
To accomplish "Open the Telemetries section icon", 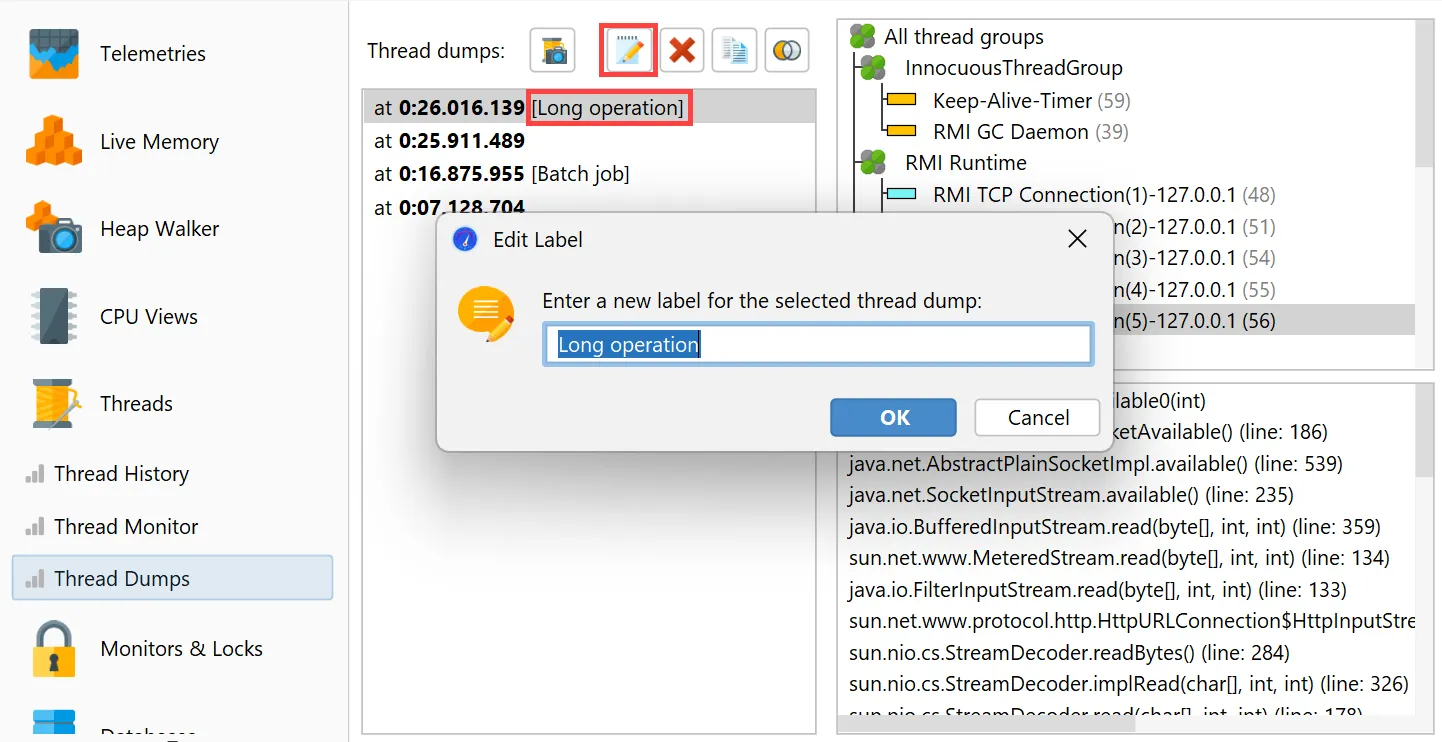I will 54,54.
